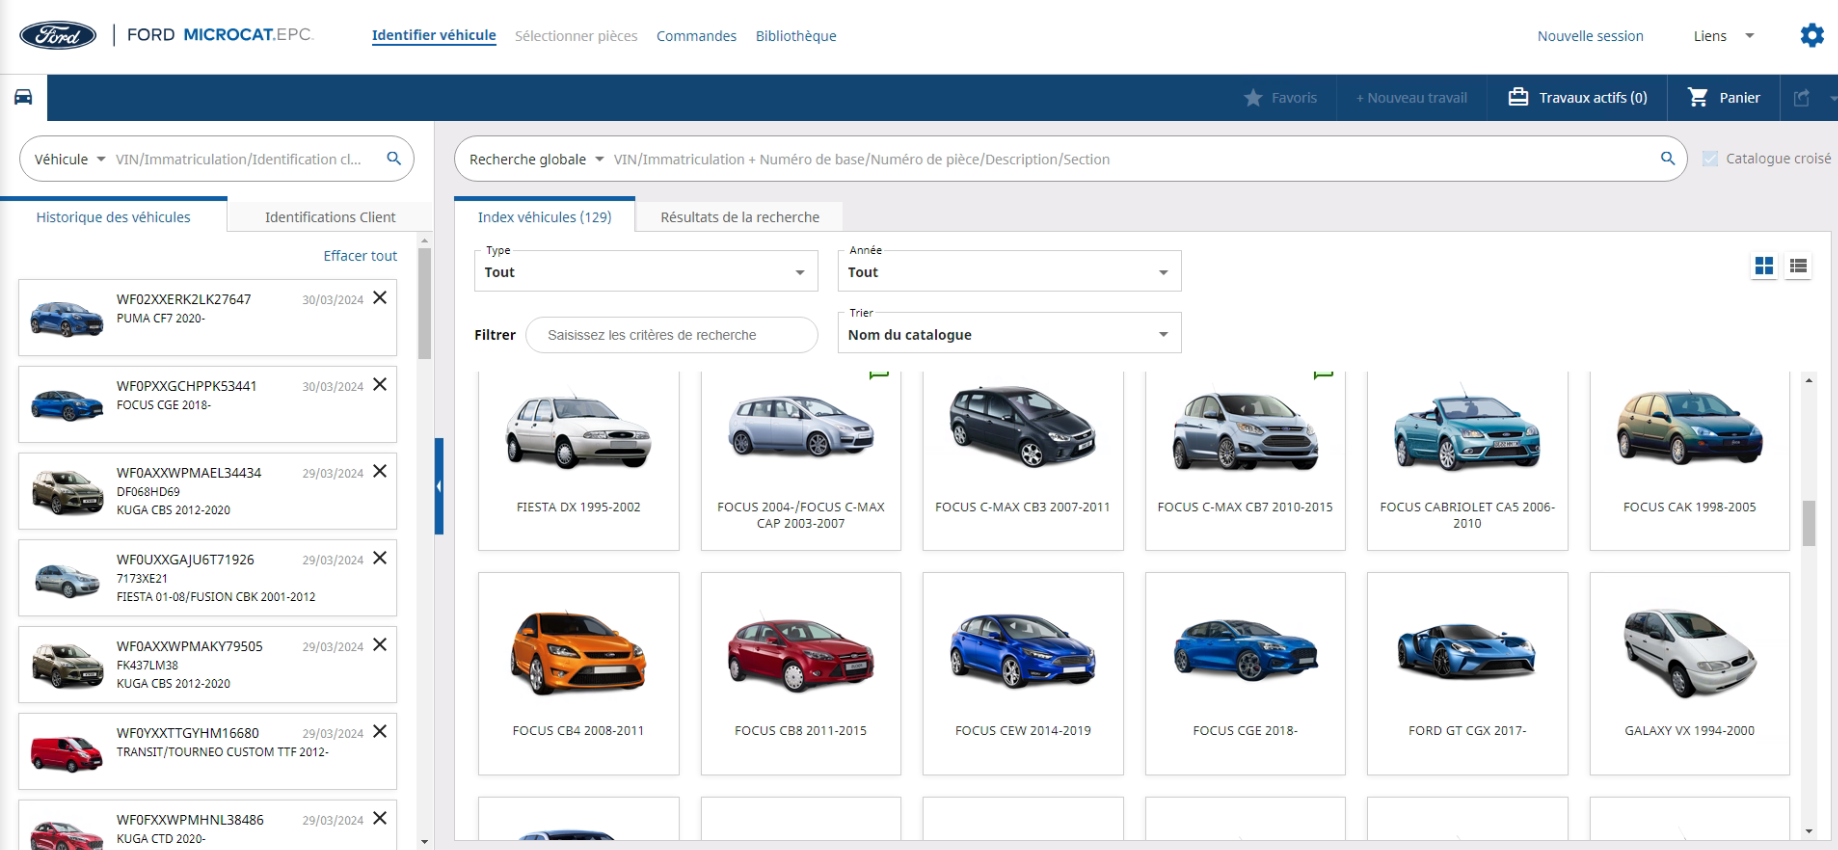Remove PUMA CF7 2020- from history
Viewport: 1838px width, 850px height.
(380, 298)
